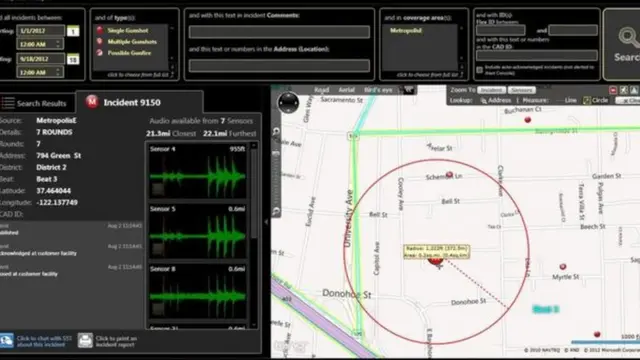Open the start date calendar picker

pos(73,31)
